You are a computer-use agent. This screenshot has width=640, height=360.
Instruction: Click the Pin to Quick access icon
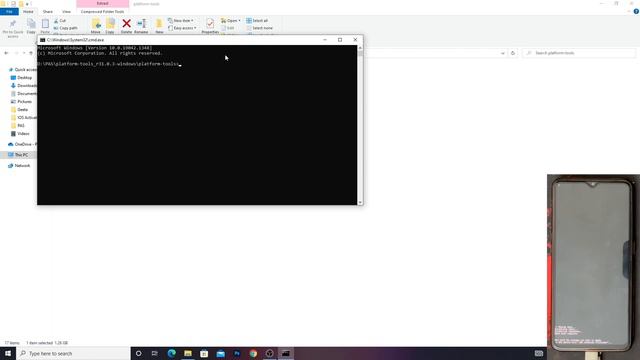13,23
